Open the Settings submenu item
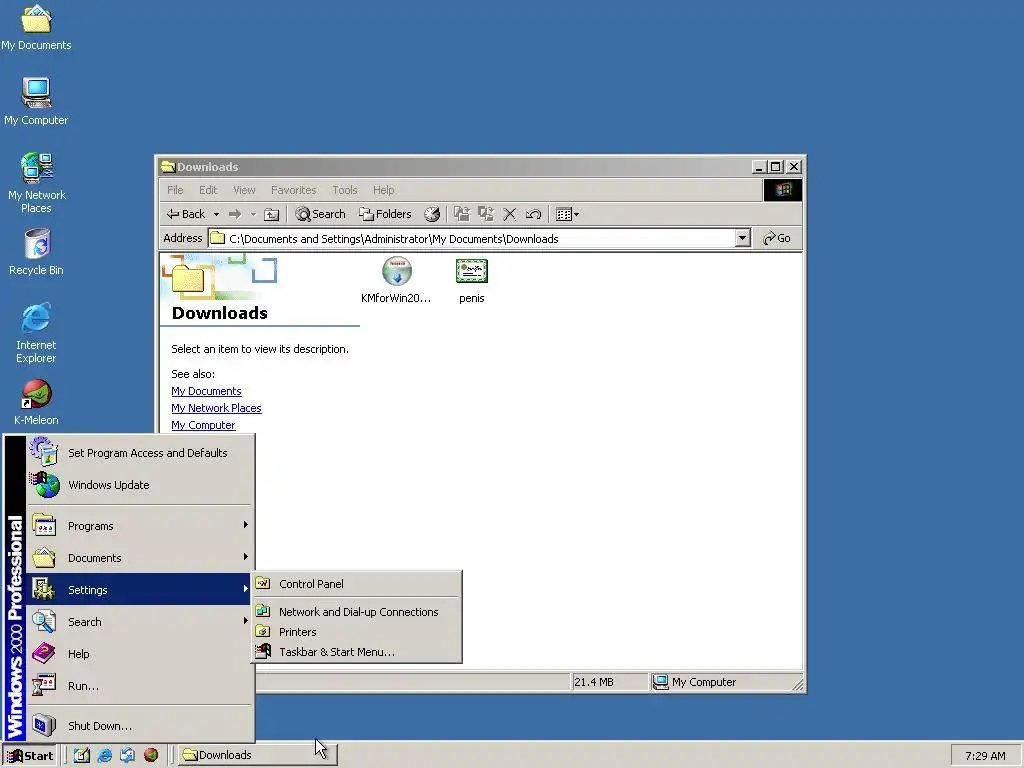Image resolution: width=1024 pixels, height=768 pixels. (139, 589)
